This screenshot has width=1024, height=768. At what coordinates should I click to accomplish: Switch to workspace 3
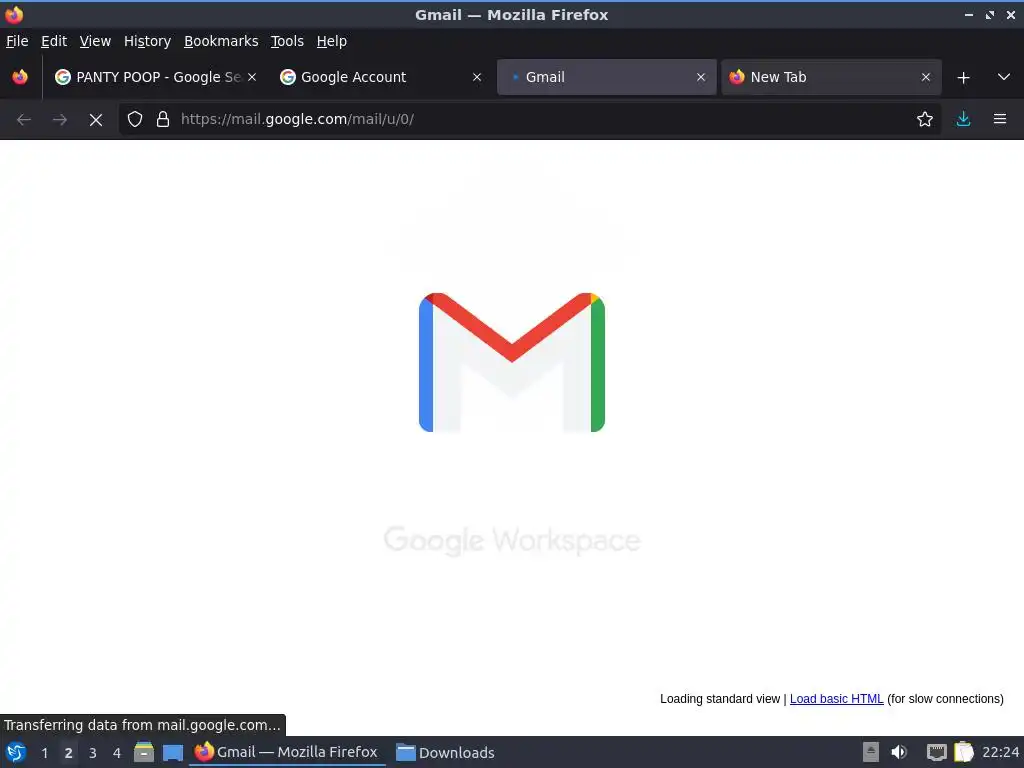click(93, 753)
